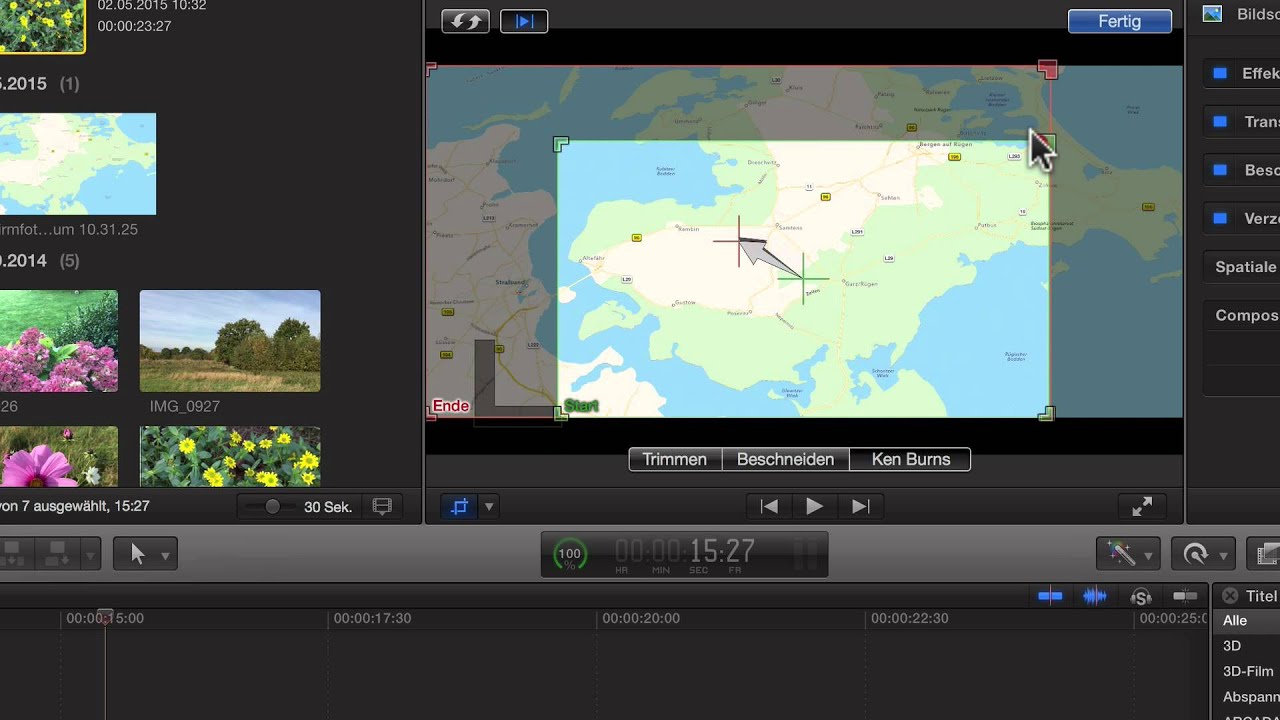This screenshot has height=720, width=1280.
Task: Open the clip appearance filmstrip options
Action: pyautogui.click(x=382, y=507)
